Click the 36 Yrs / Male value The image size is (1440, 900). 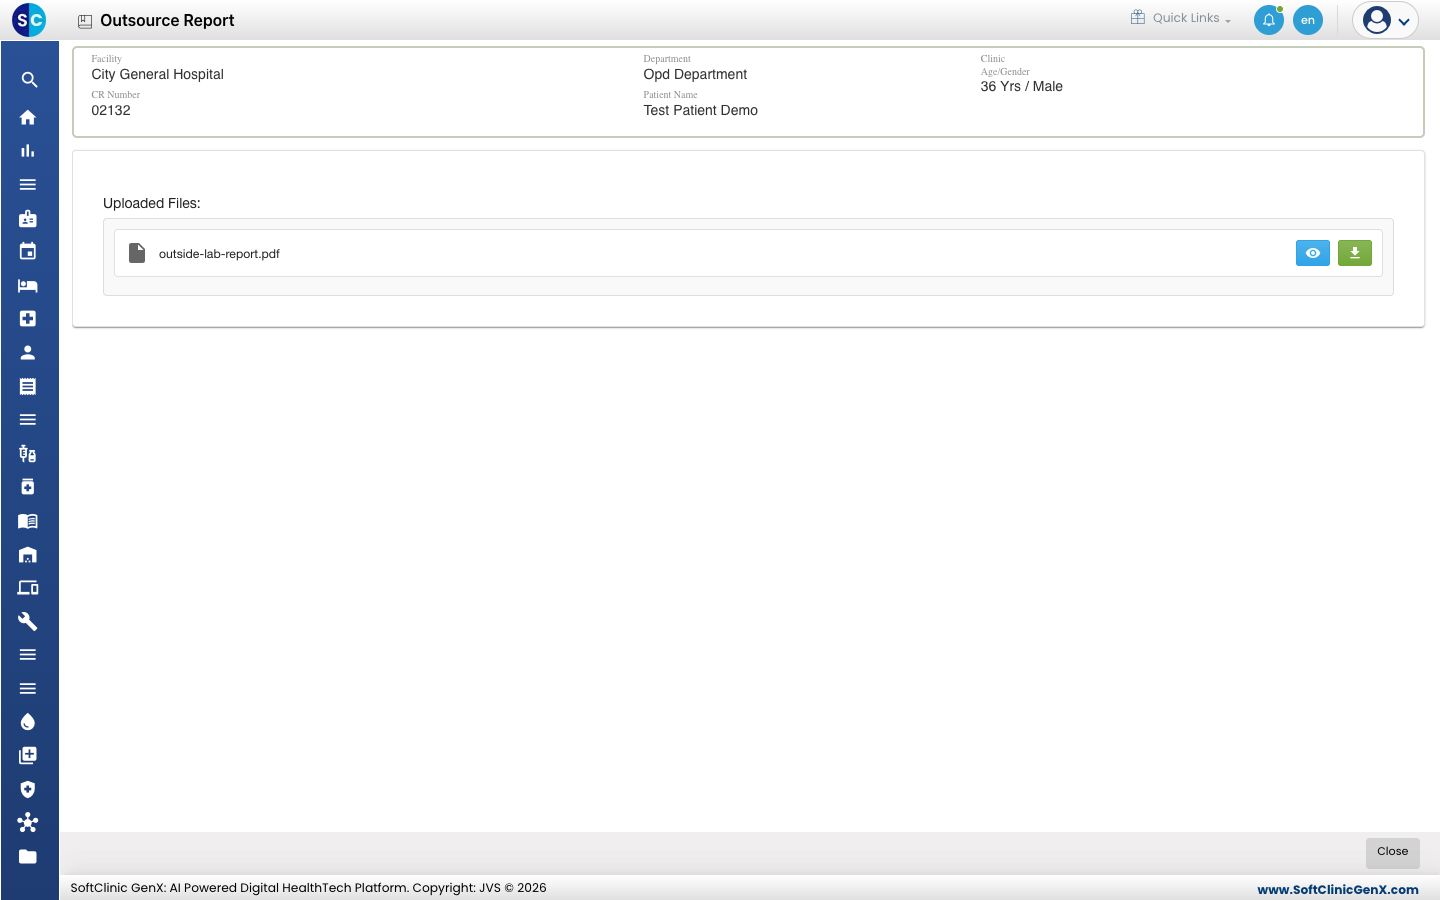point(1022,86)
